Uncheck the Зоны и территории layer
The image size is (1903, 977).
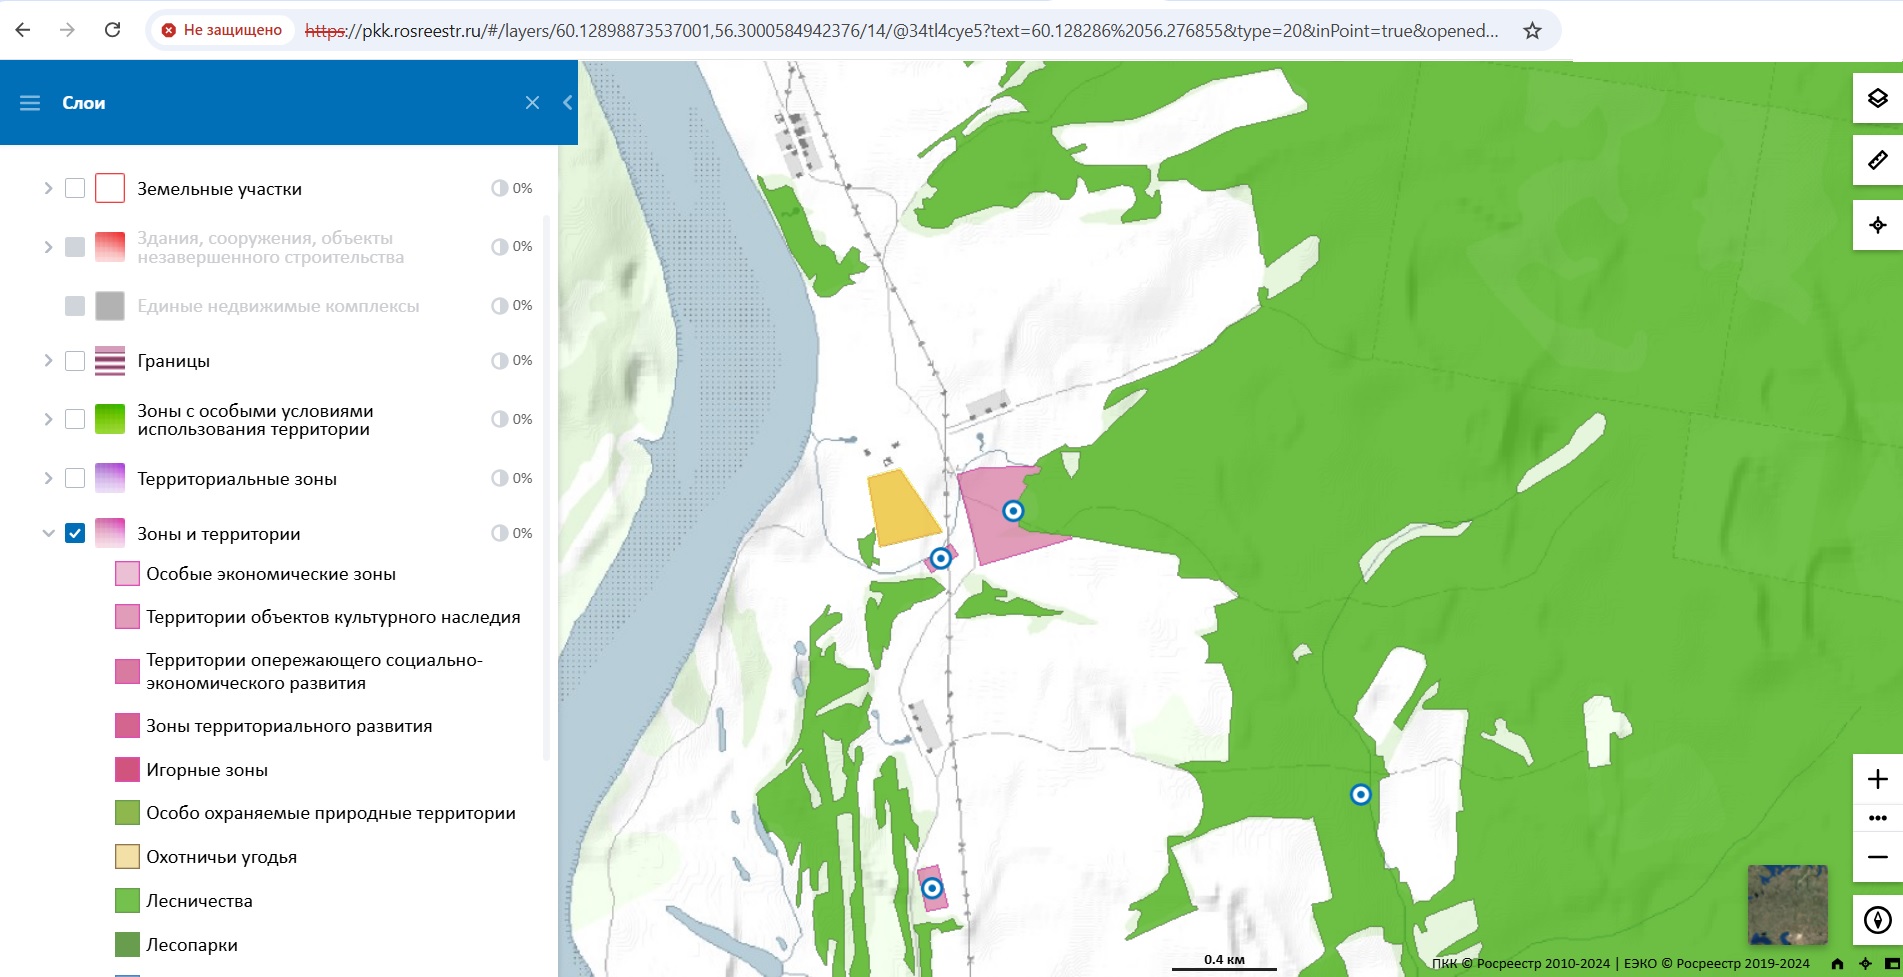pos(75,533)
